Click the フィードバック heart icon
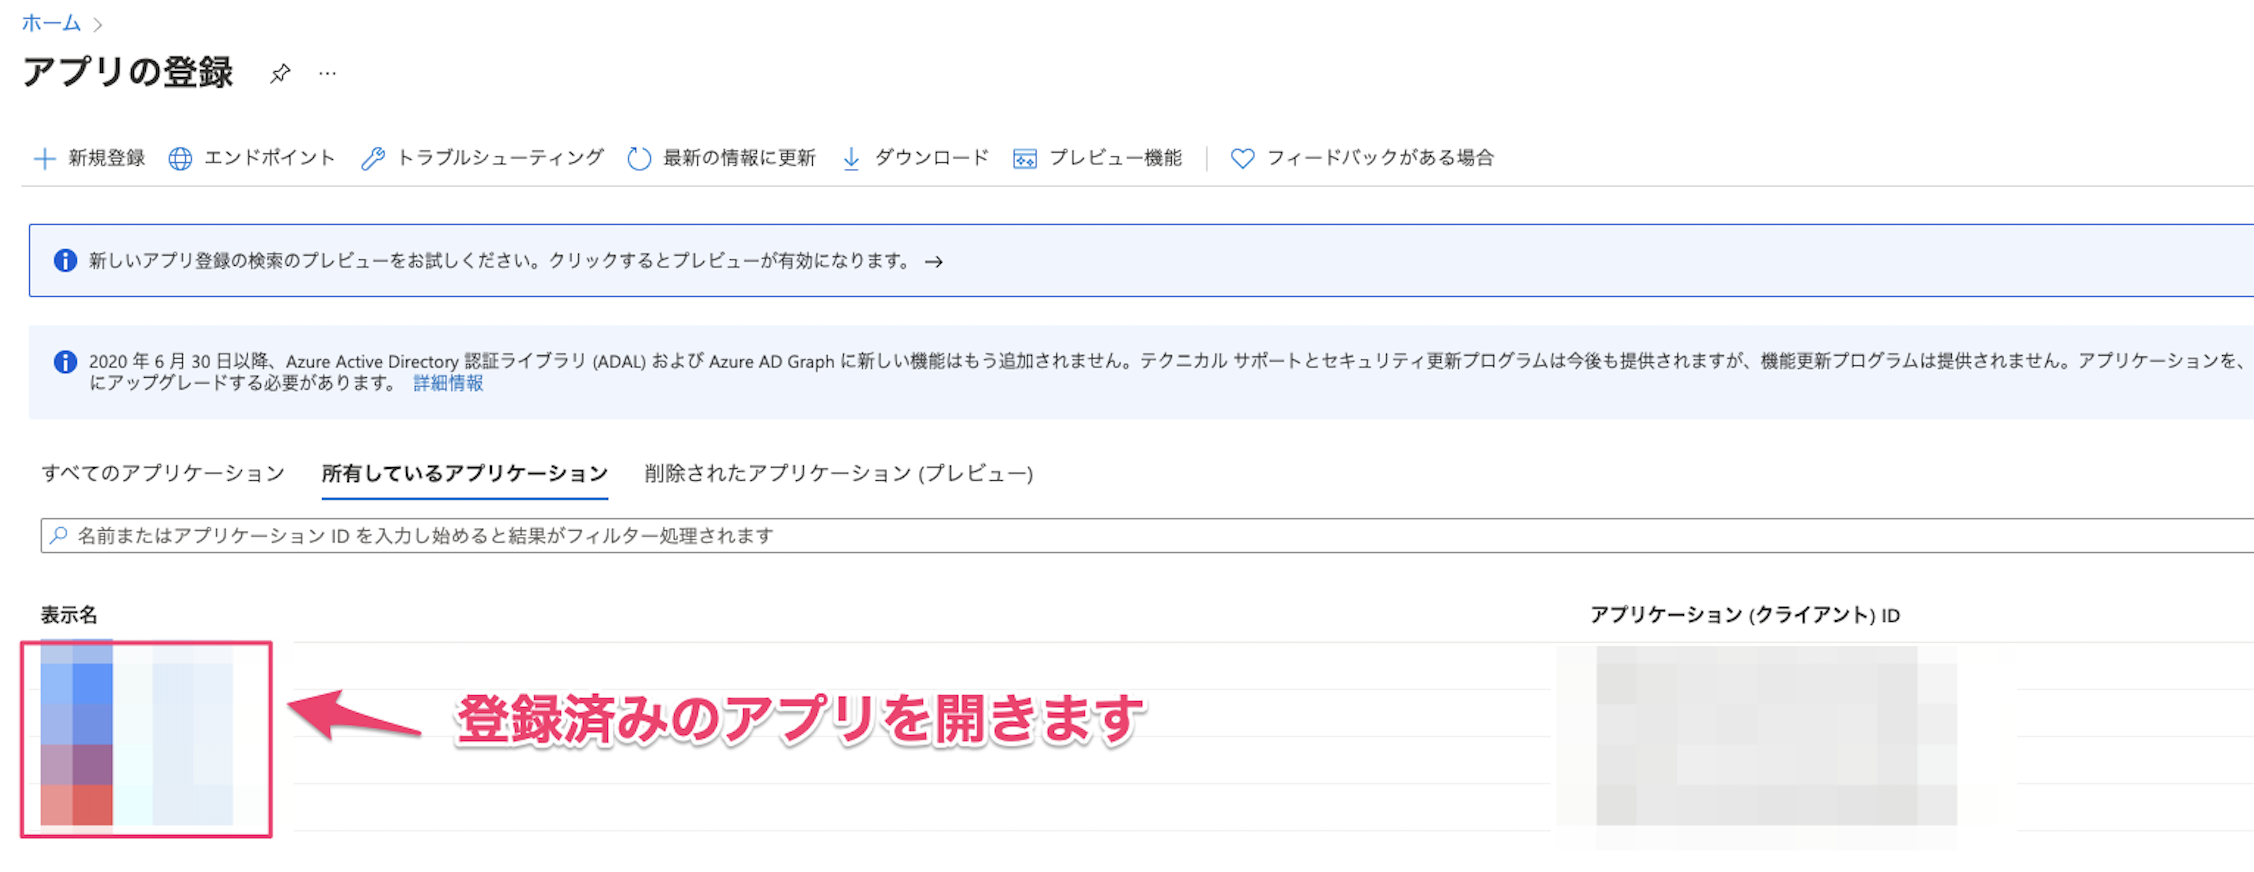Screen dimensions: 2254x872 (1240, 157)
